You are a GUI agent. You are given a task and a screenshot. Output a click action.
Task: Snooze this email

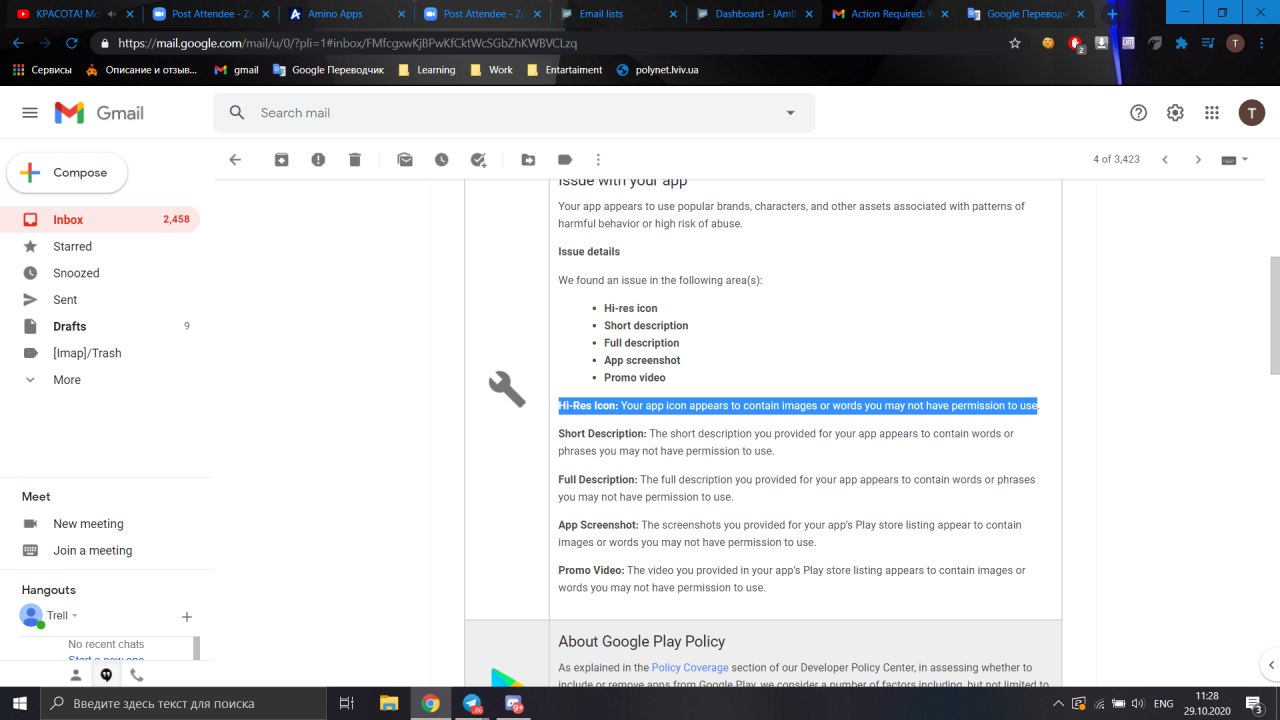441,160
